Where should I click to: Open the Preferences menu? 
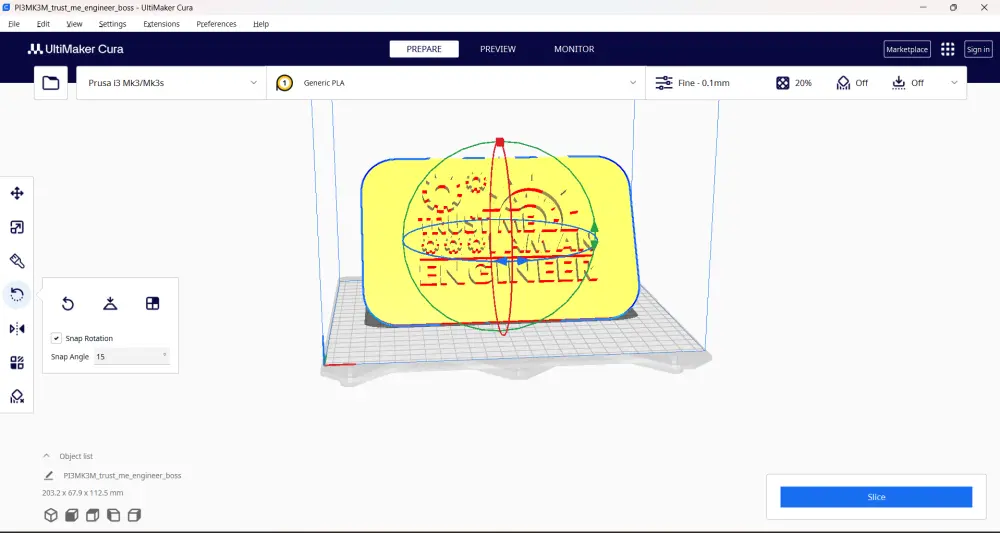pos(216,24)
